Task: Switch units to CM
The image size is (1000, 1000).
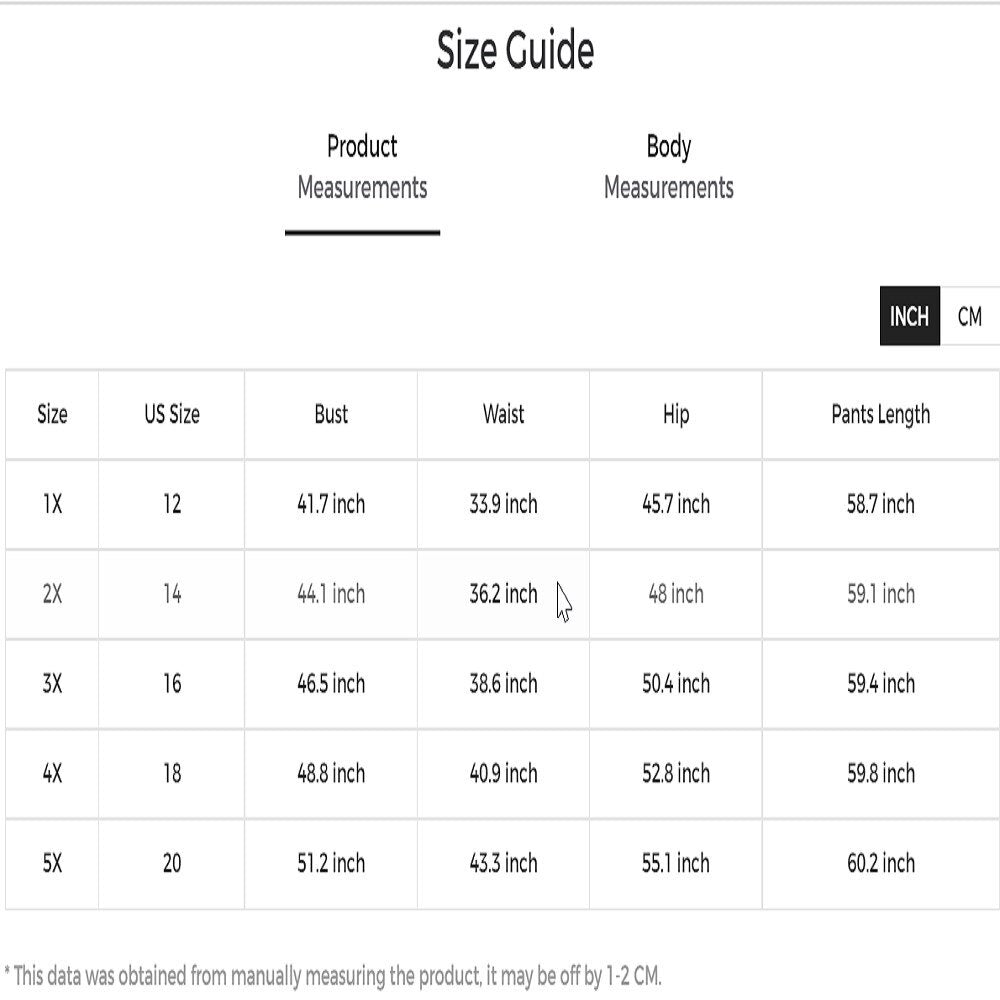Action: tap(969, 316)
